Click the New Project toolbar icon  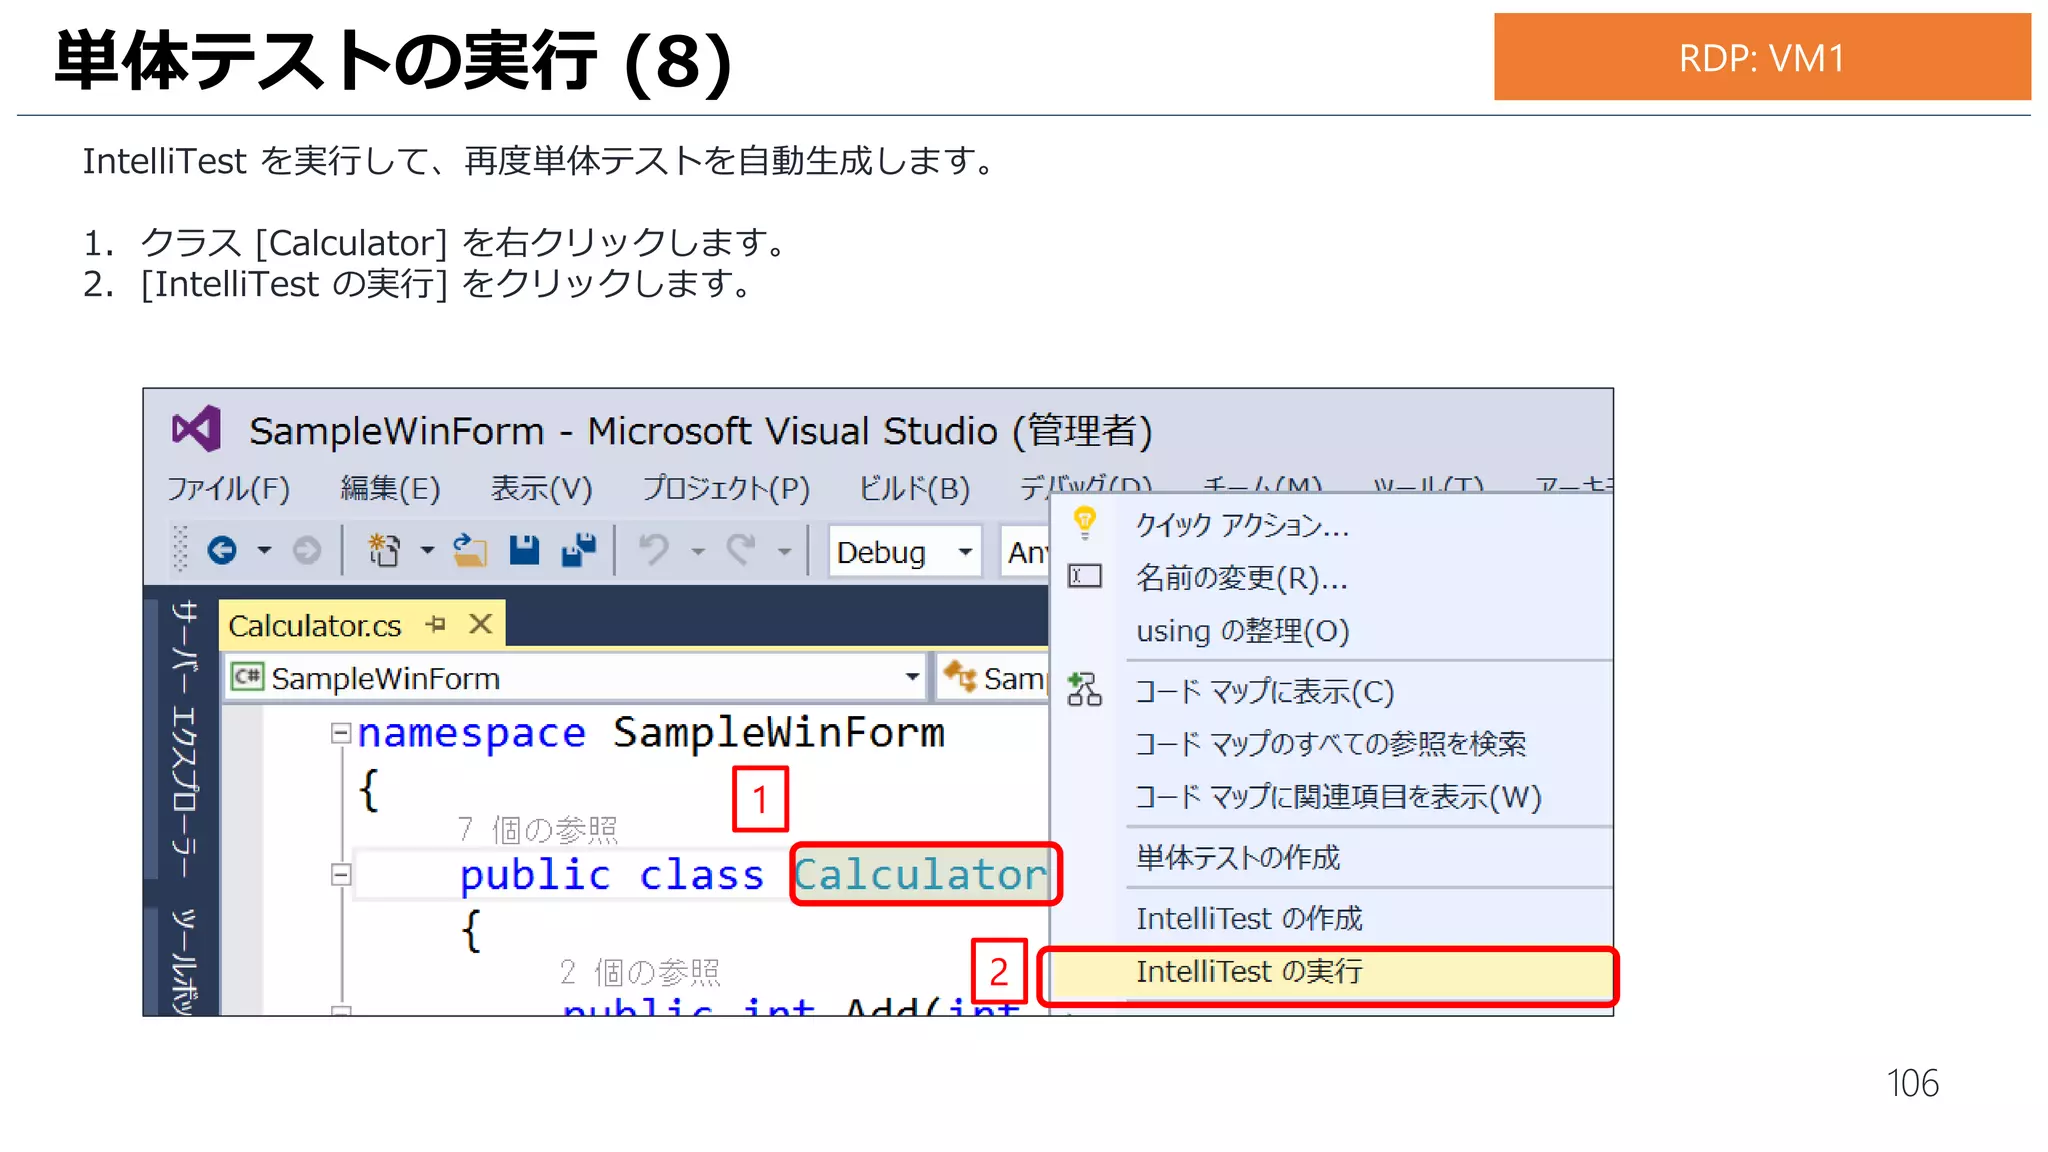point(384,550)
